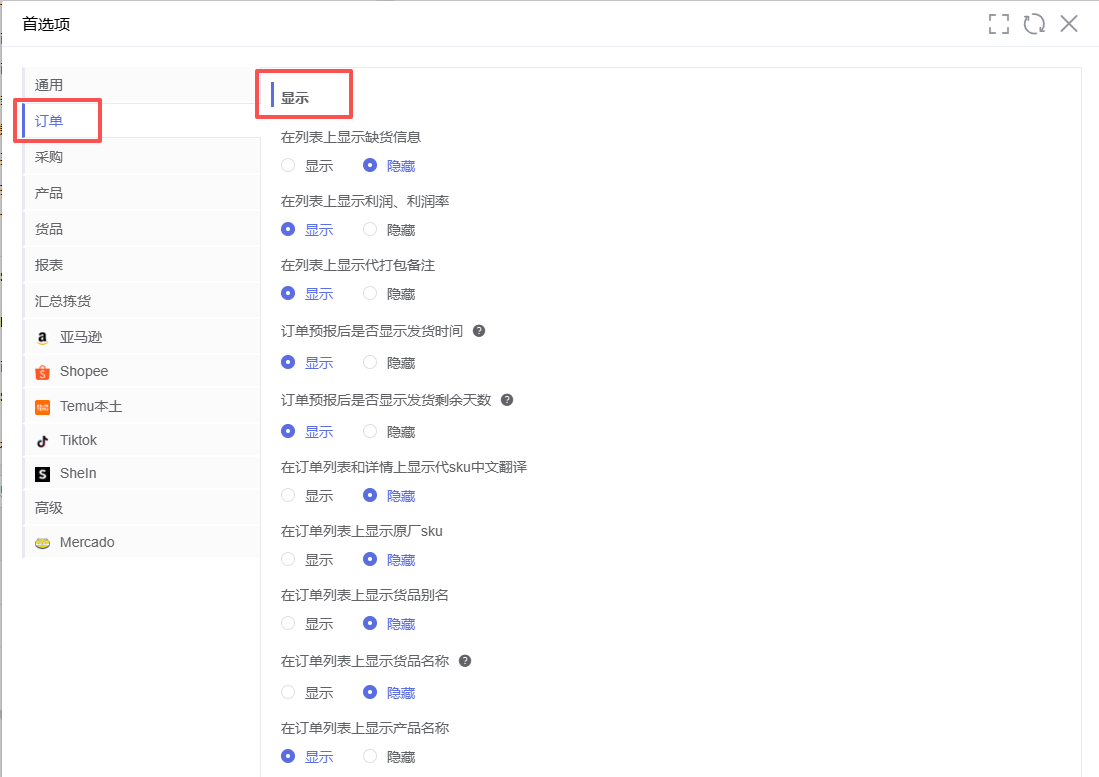Viewport: 1099px width, 777px height.
Task: Click the fullscreen expand icon
Action: 998,24
